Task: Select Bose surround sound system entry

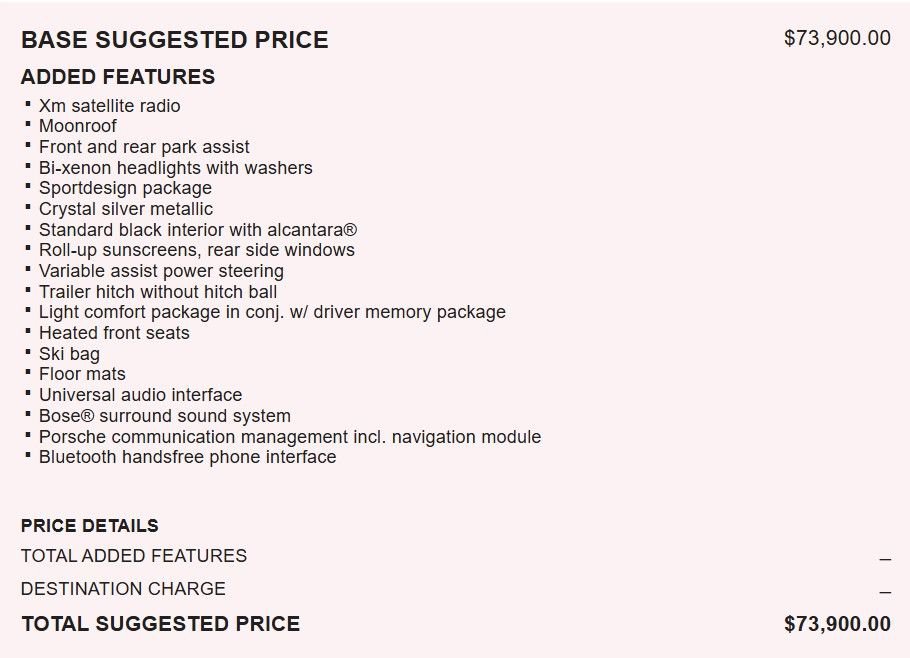Action: [165, 416]
